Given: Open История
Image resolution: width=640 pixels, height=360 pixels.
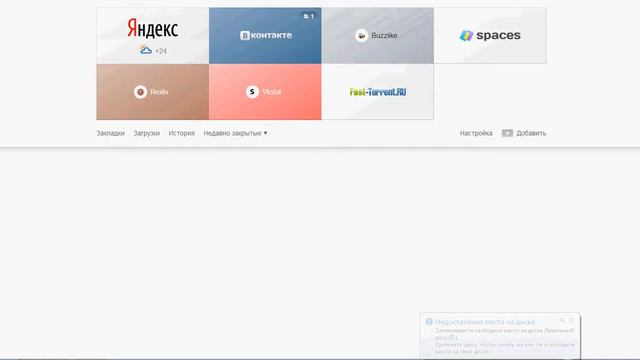Looking at the screenshot, I should [x=182, y=133].
